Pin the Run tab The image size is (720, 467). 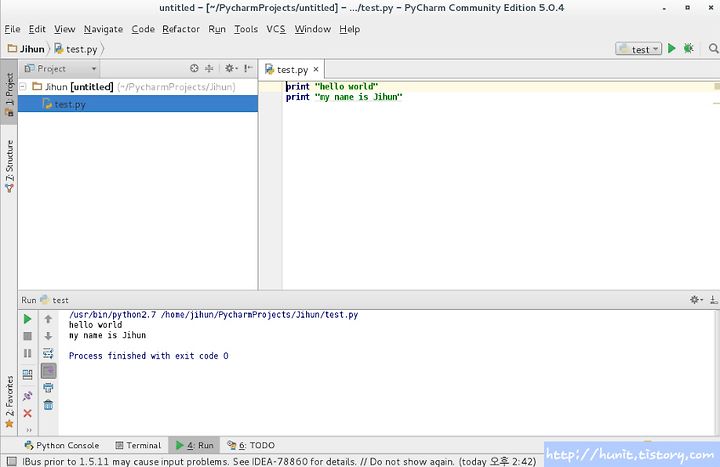tap(28, 396)
